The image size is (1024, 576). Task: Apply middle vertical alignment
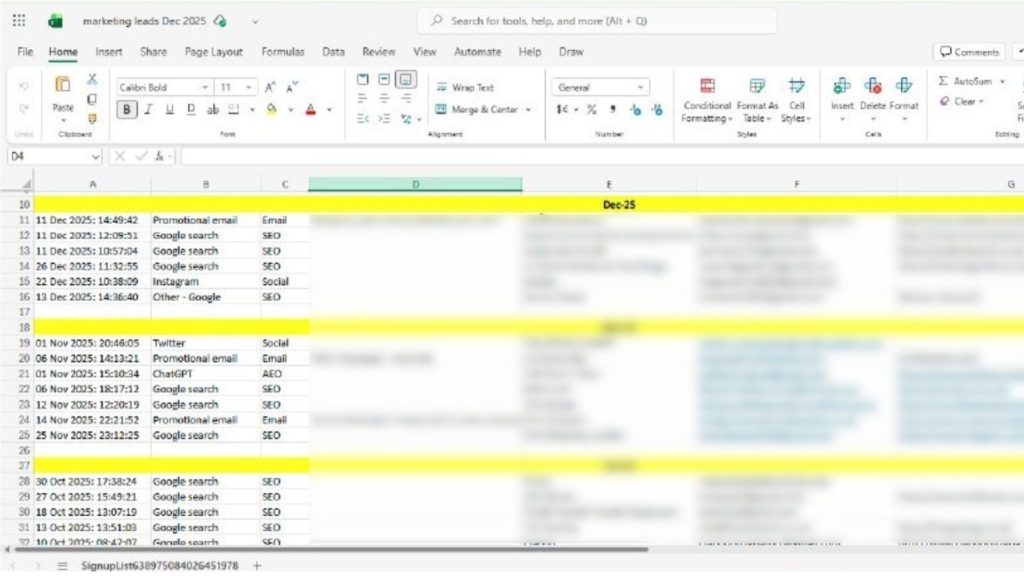[x=384, y=80]
